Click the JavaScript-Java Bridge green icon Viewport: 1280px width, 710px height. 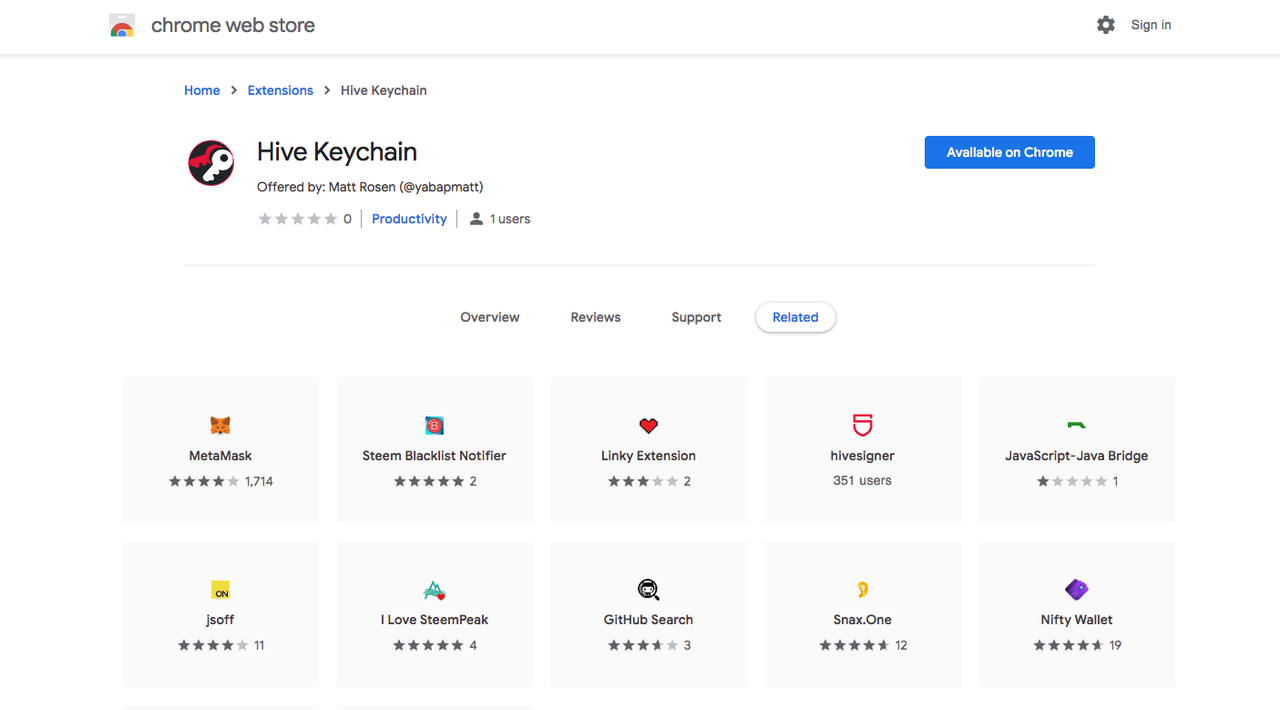pyautogui.click(x=1076, y=425)
